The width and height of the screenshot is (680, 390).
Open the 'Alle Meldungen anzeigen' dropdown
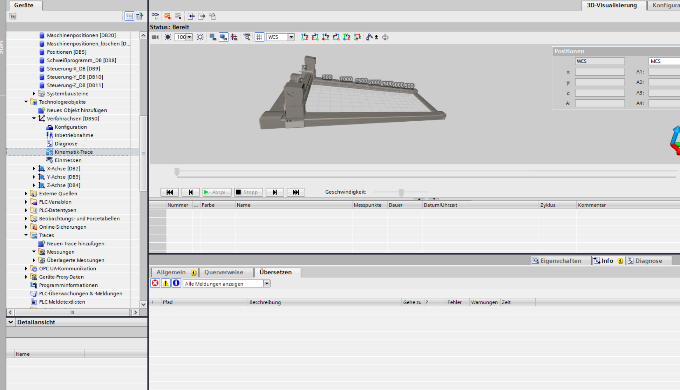click(267, 284)
